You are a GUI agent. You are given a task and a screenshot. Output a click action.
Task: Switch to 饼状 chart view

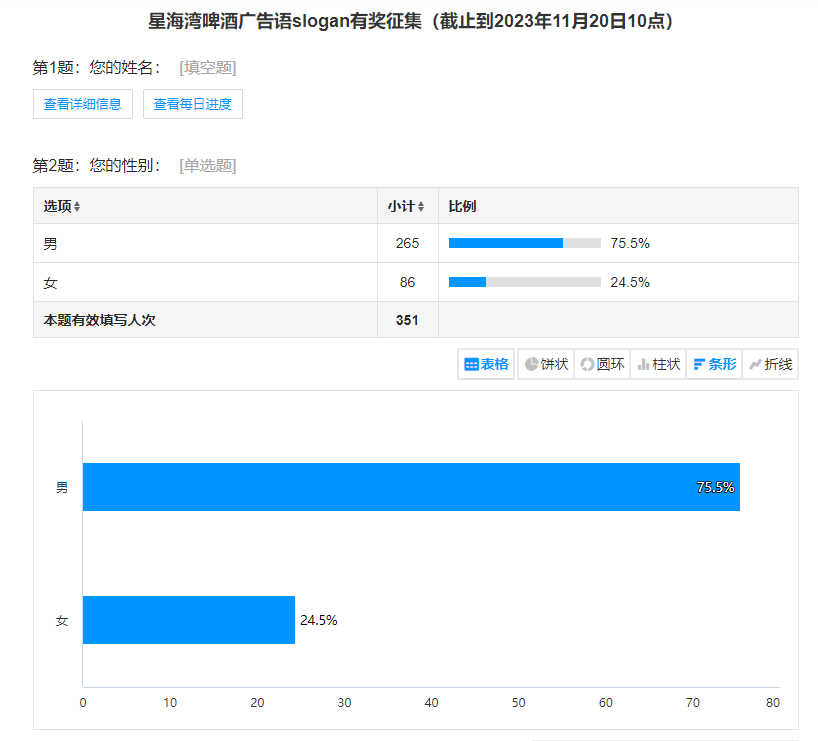546,364
